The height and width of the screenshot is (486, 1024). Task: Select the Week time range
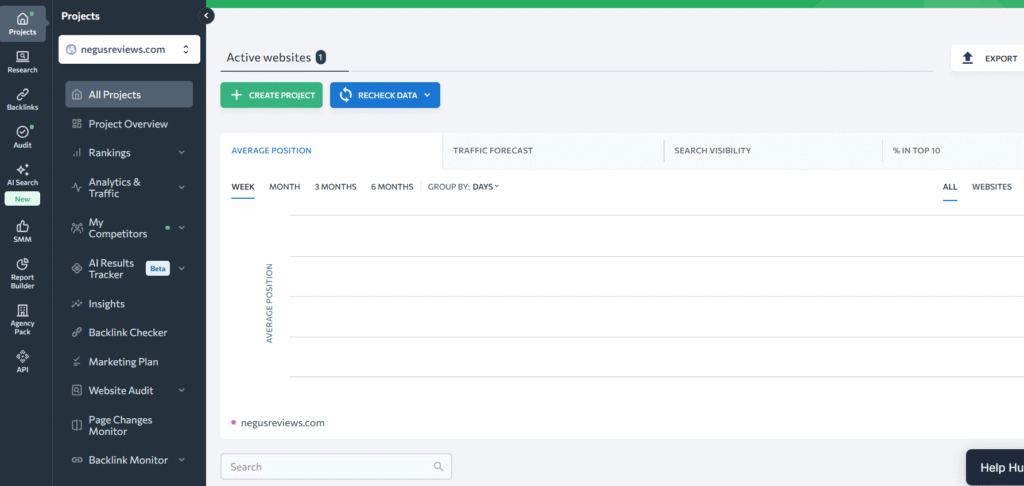[243, 187]
